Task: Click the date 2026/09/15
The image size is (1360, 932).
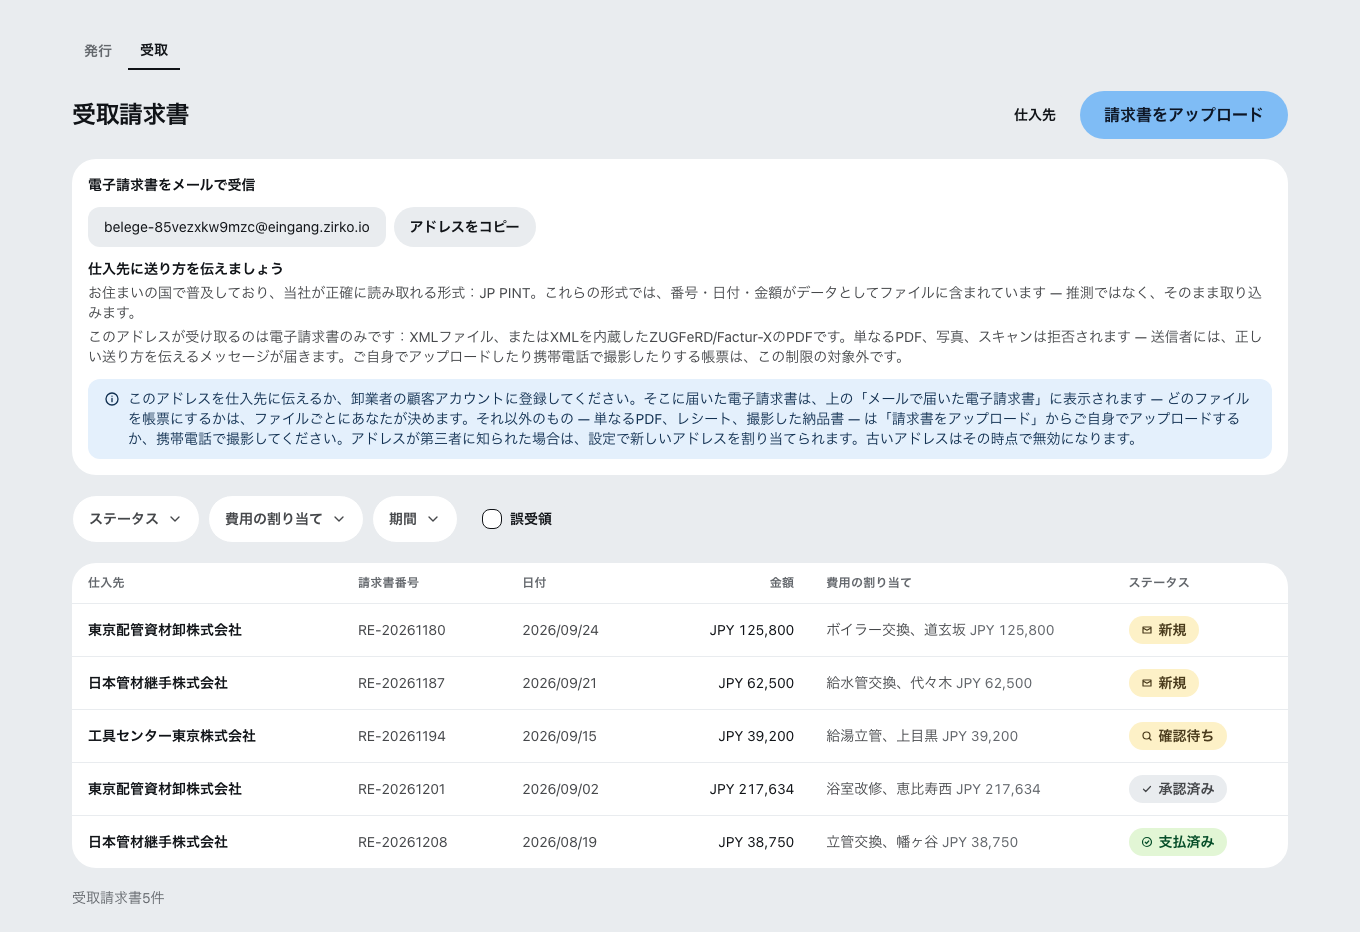Action: (x=559, y=736)
